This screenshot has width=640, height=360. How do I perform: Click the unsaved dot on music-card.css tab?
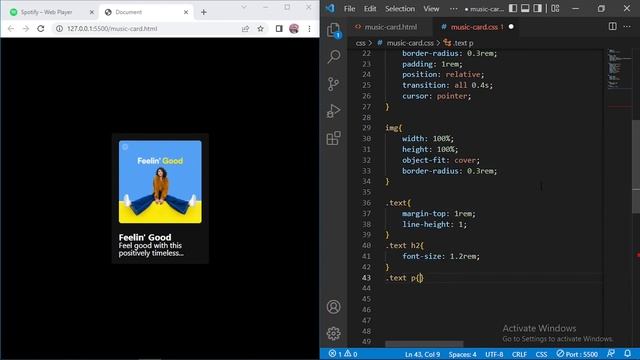511,27
